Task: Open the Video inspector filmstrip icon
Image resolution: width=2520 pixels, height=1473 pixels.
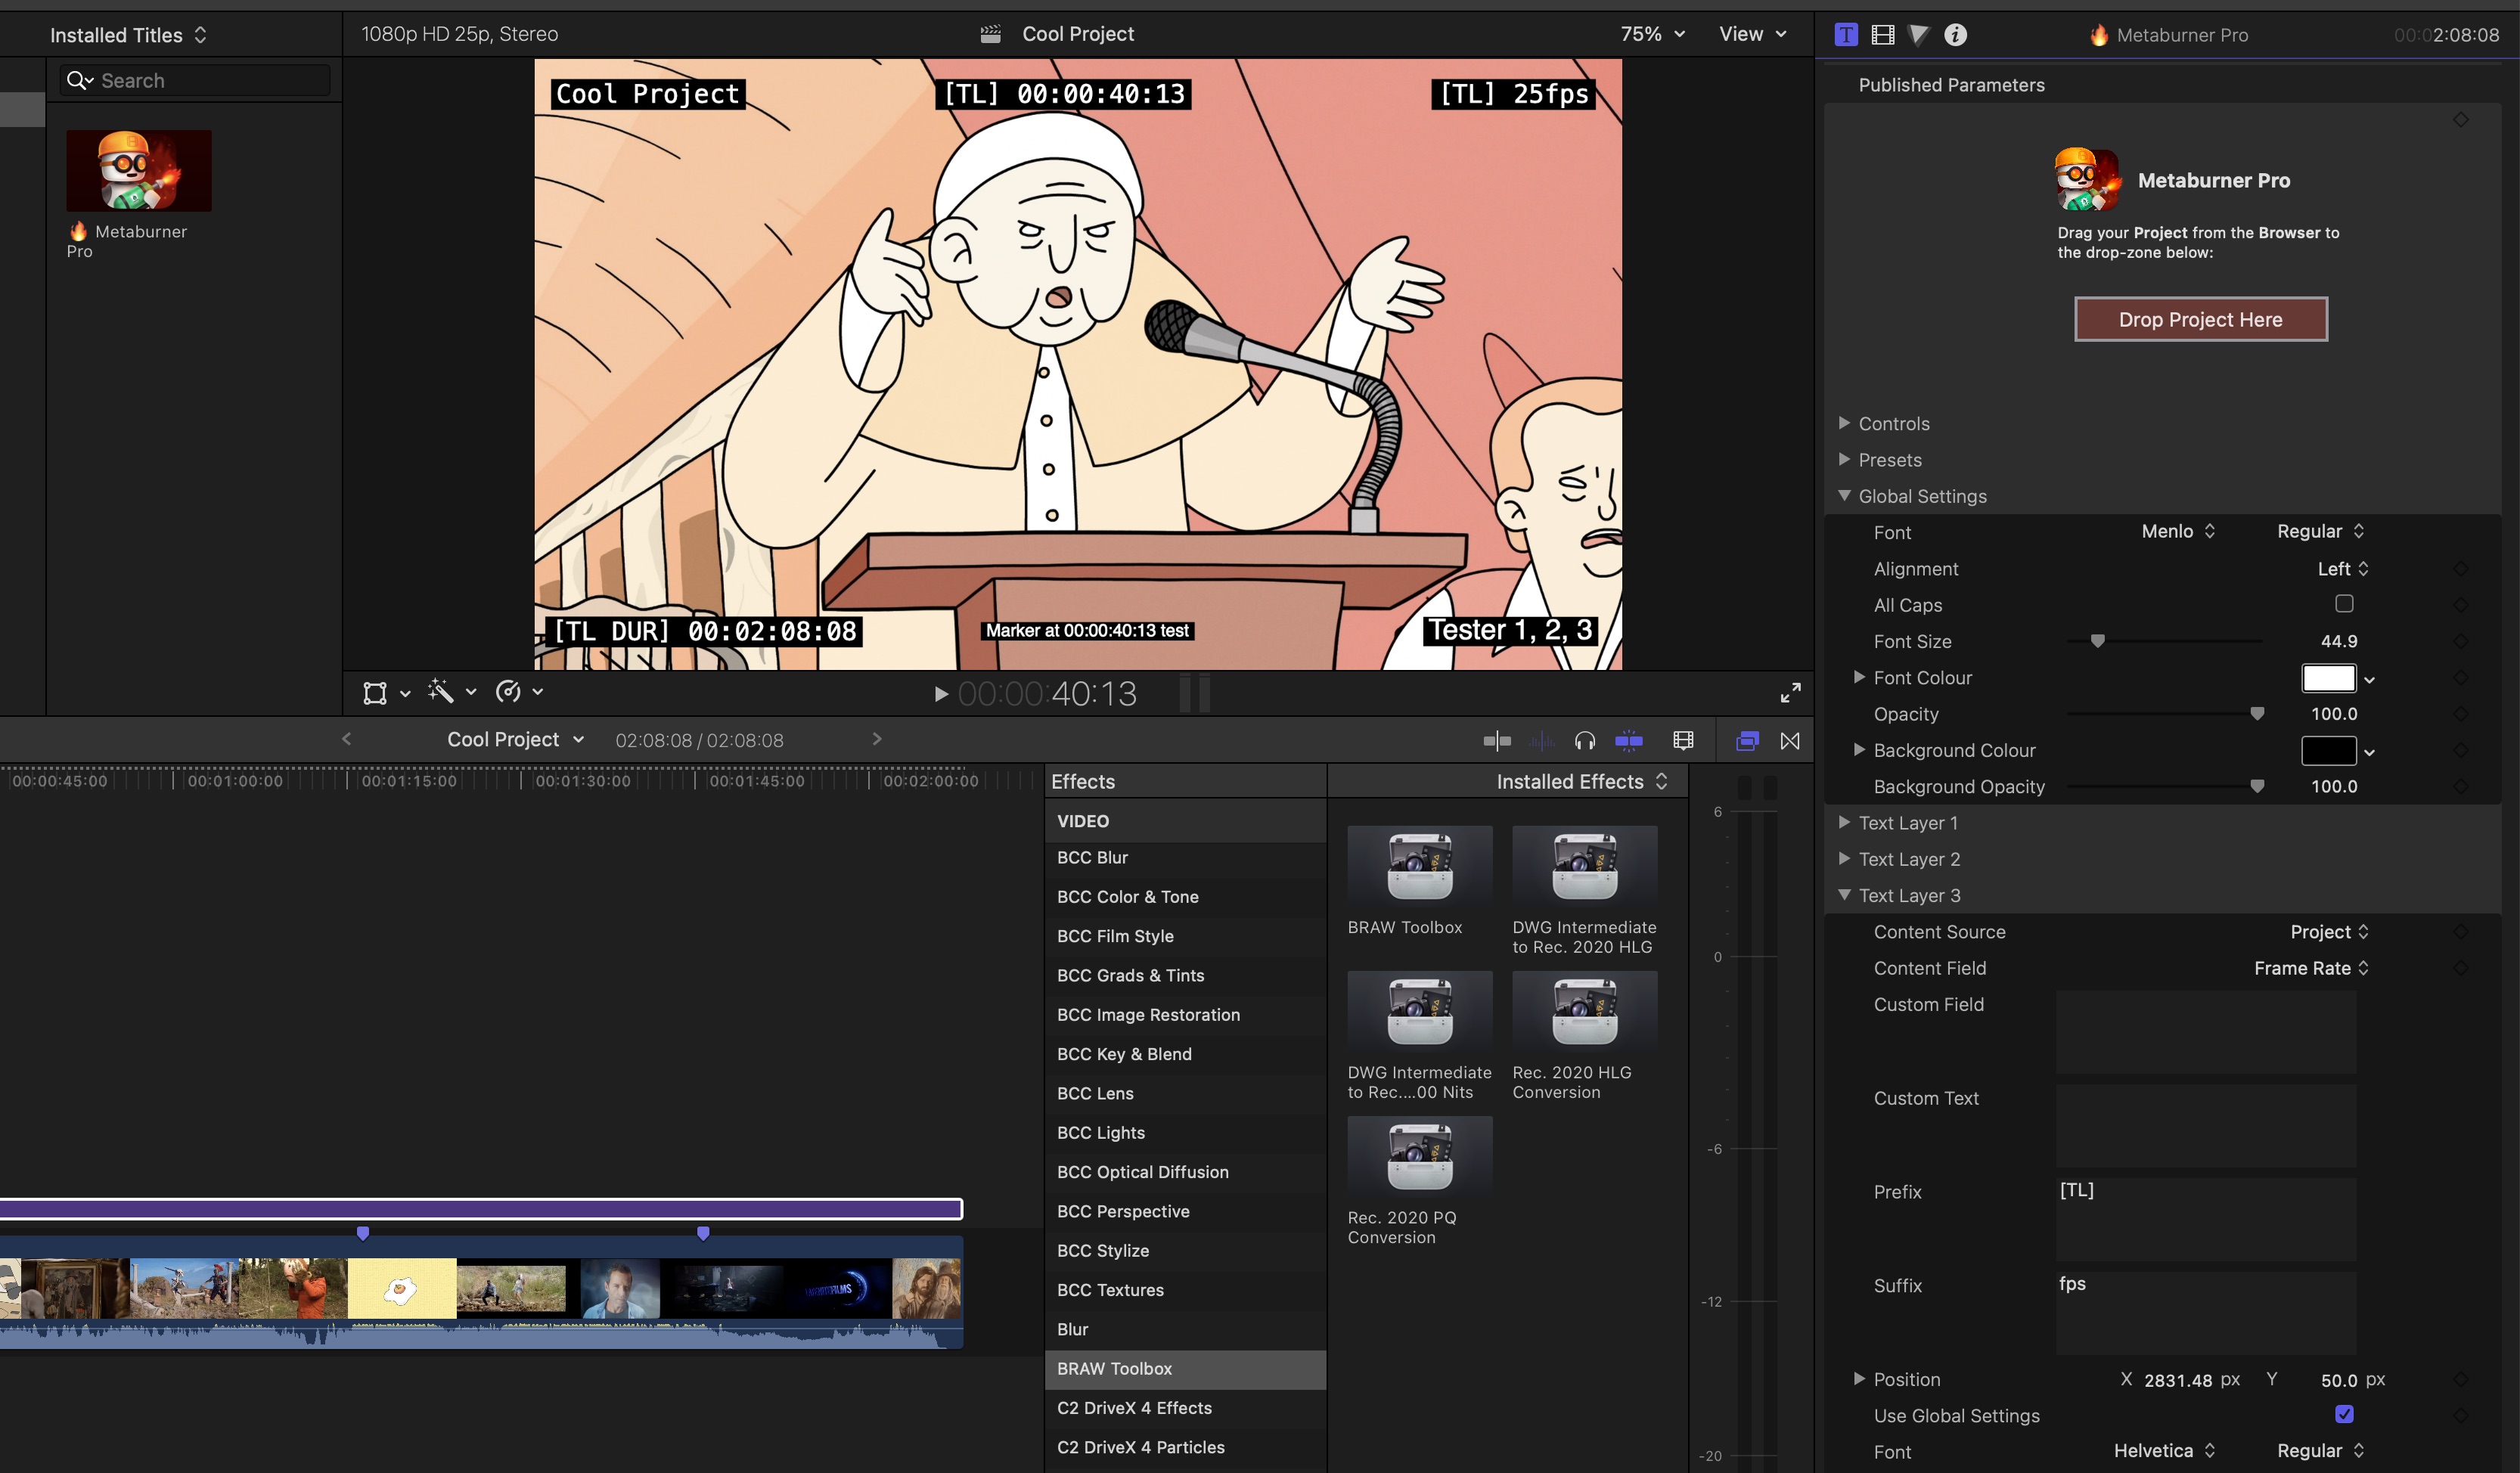Action: [x=1882, y=35]
